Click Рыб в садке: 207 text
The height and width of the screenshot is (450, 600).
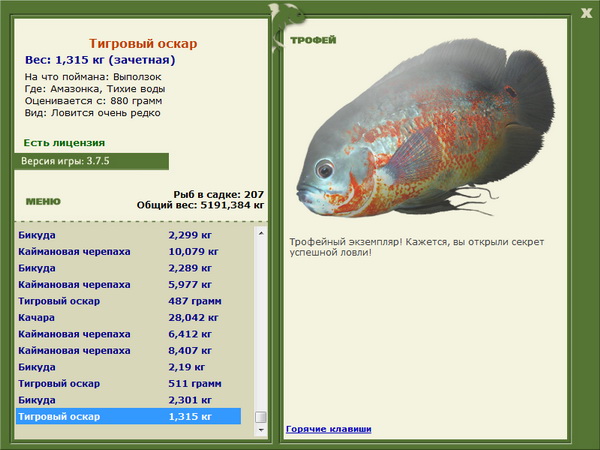point(218,194)
